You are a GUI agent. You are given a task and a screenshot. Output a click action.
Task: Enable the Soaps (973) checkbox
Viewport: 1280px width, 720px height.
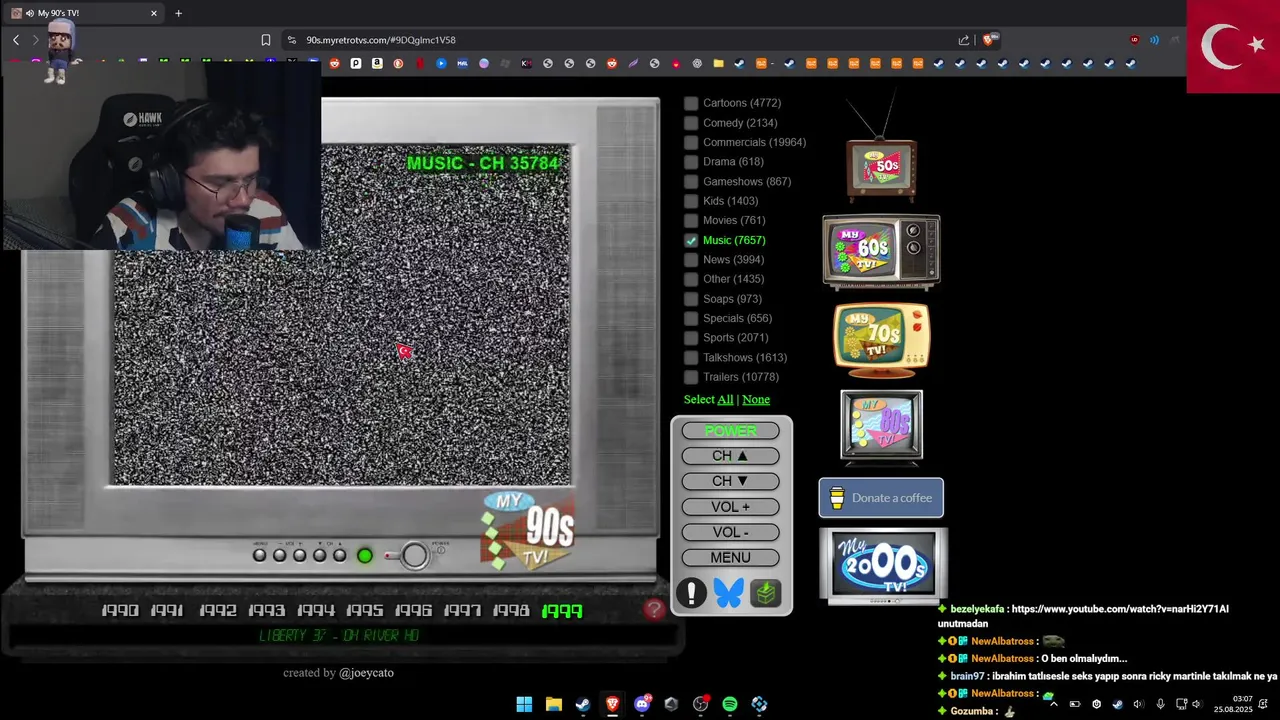pyautogui.click(x=691, y=299)
